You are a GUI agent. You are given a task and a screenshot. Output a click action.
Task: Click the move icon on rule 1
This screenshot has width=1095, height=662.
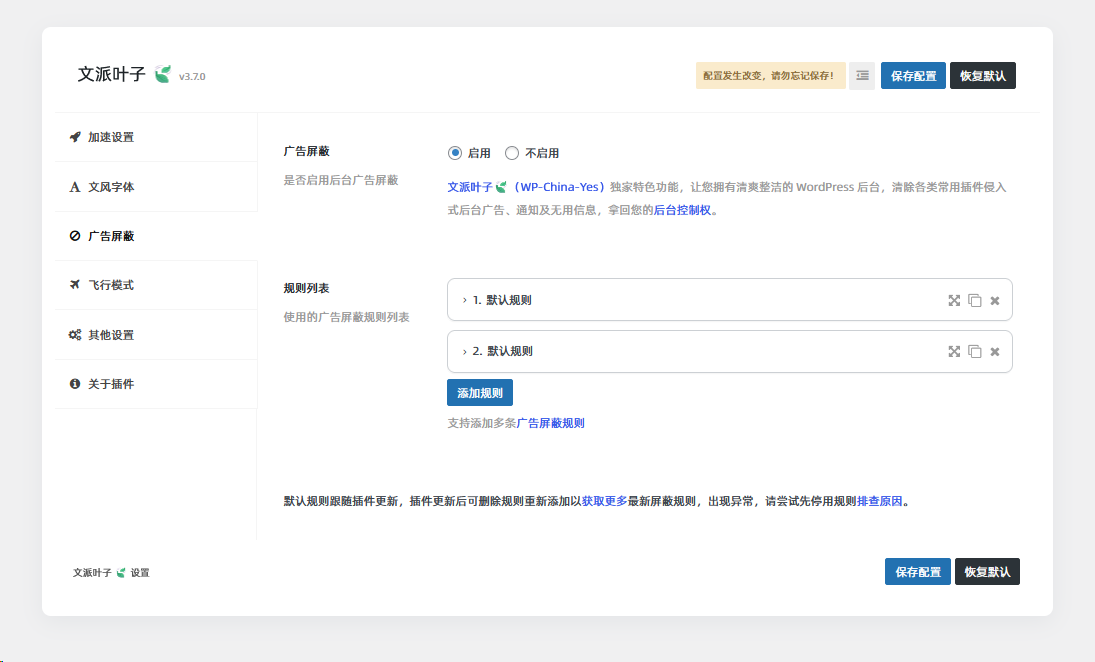coord(954,300)
